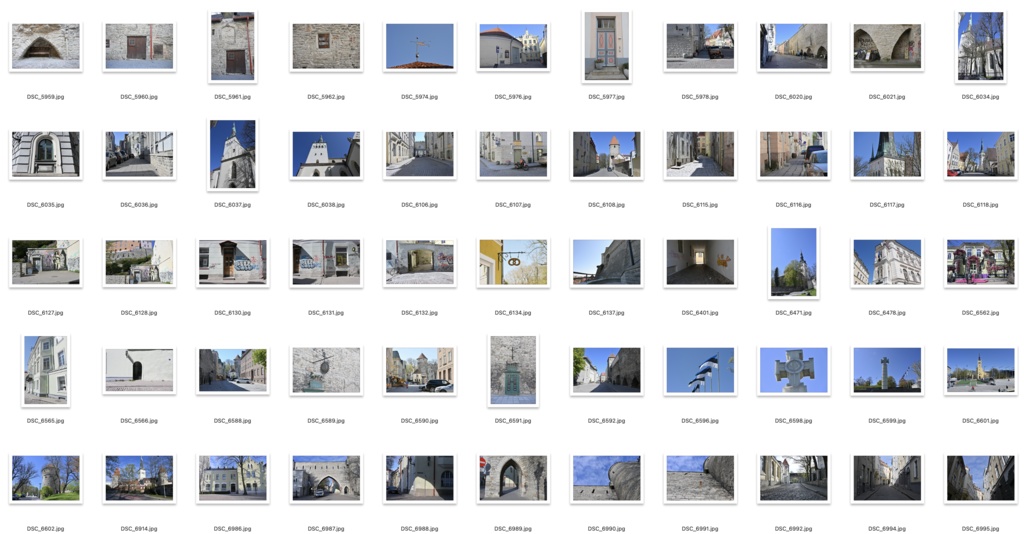
Task: Select the DSC_5962.jpg wall window thumbnail
Action: (x=326, y=47)
